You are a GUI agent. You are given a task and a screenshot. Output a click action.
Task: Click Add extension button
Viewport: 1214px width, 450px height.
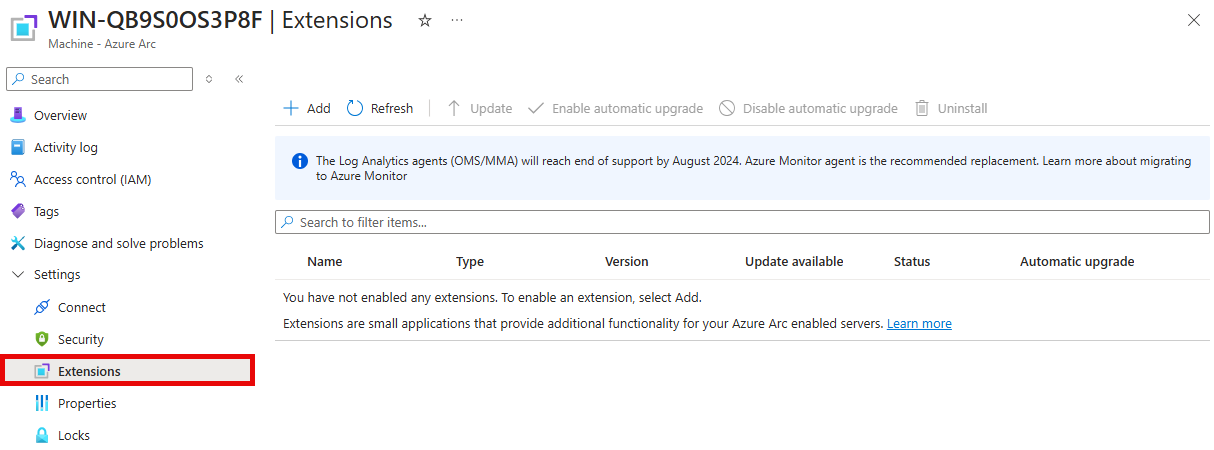(307, 108)
